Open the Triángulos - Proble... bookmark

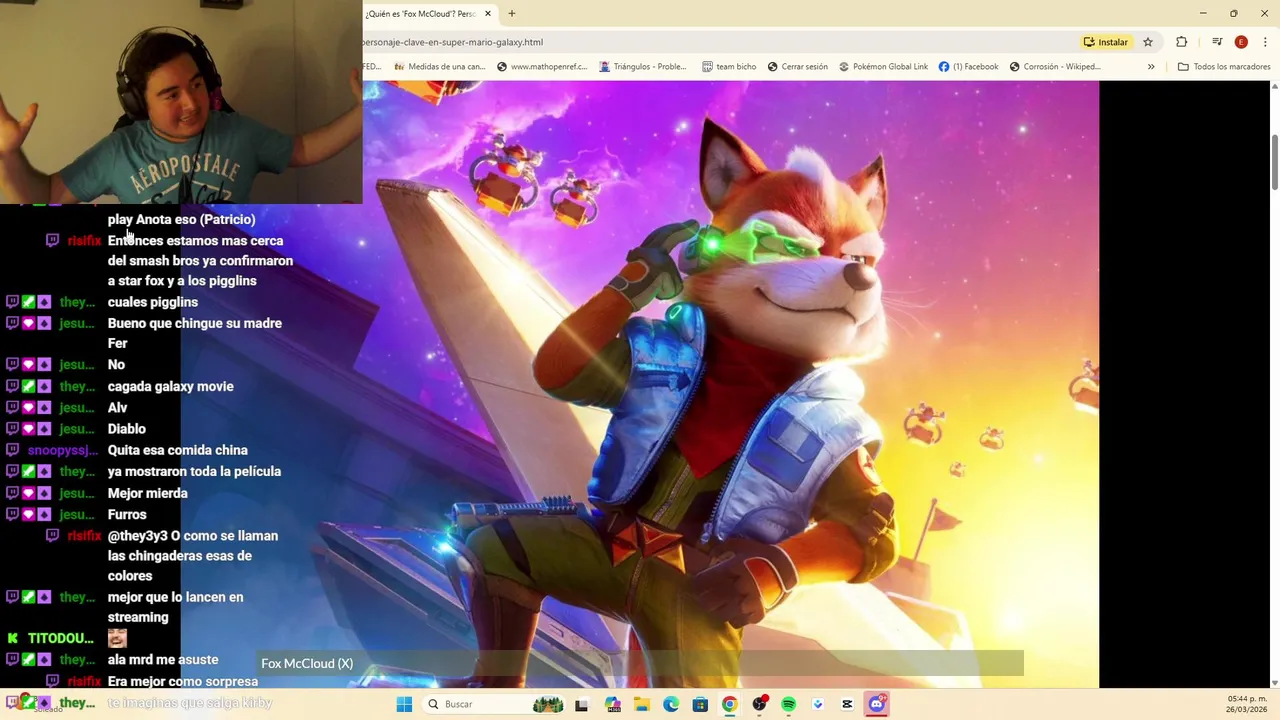pos(643,67)
